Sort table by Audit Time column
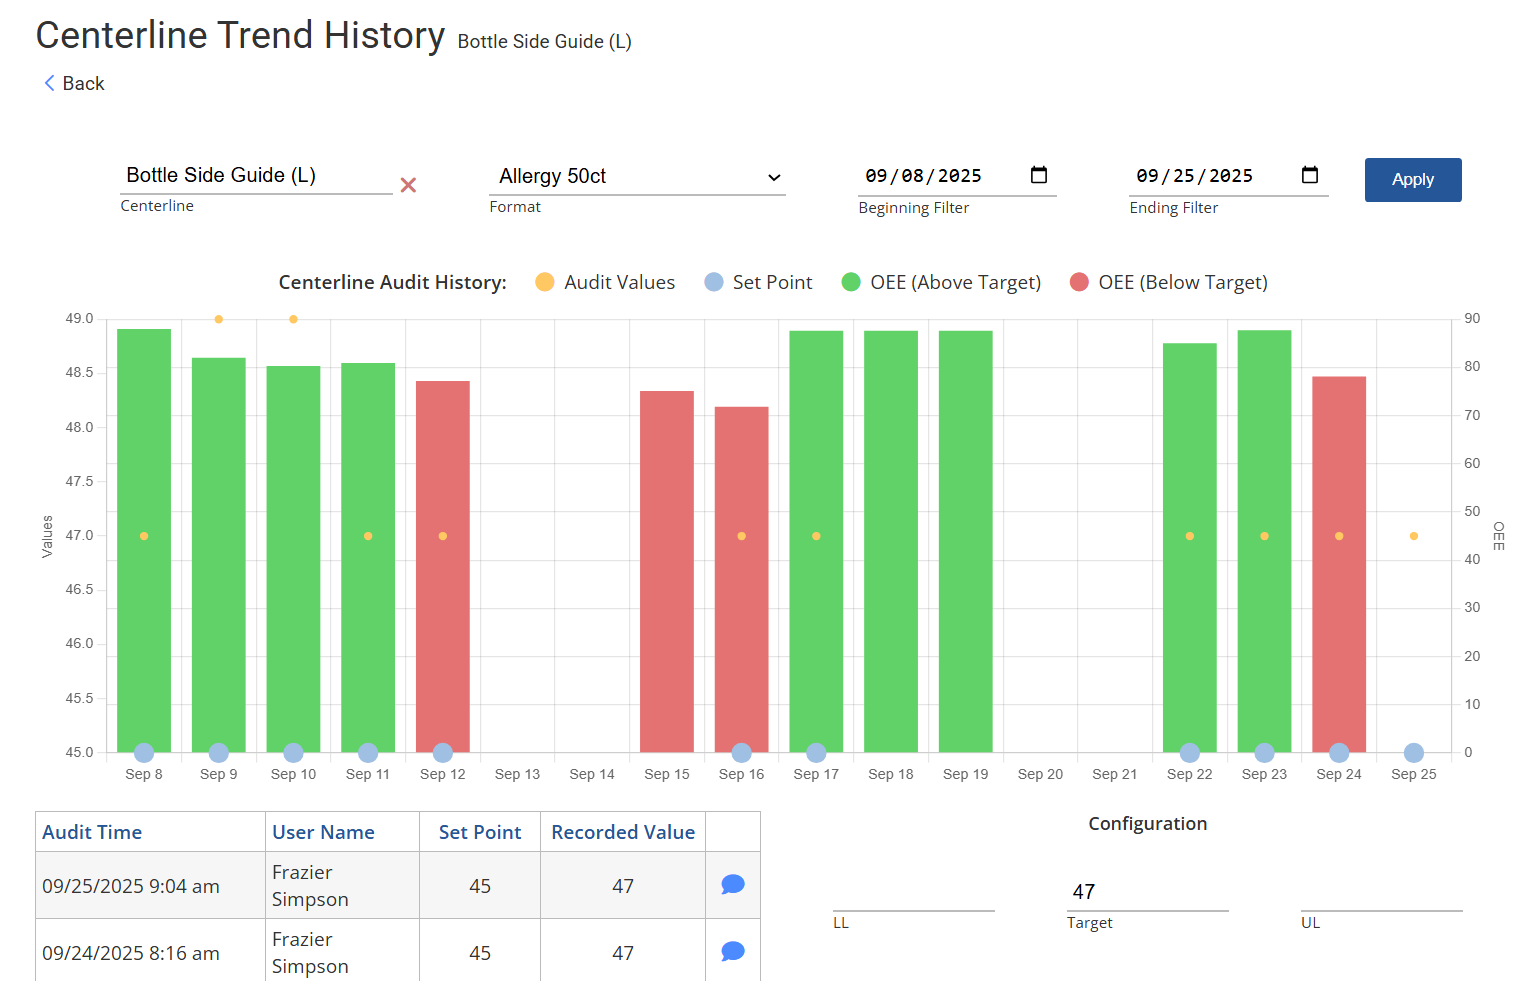The image size is (1530, 981). click(92, 832)
